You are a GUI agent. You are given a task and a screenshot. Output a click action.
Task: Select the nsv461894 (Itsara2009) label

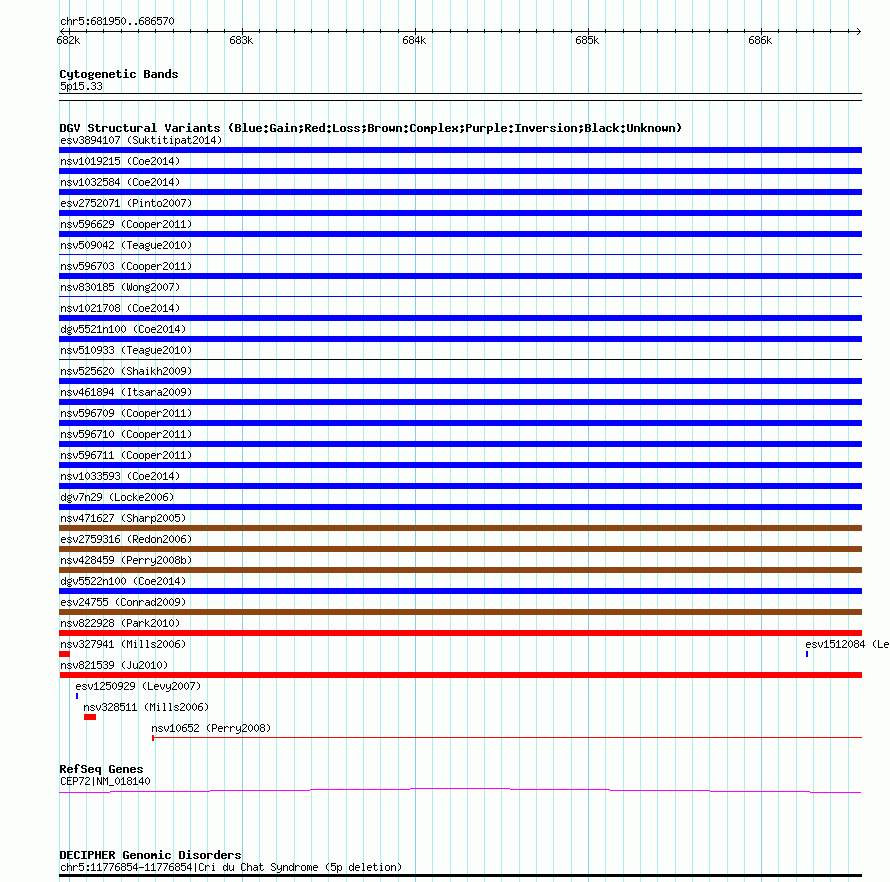(126, 392)
